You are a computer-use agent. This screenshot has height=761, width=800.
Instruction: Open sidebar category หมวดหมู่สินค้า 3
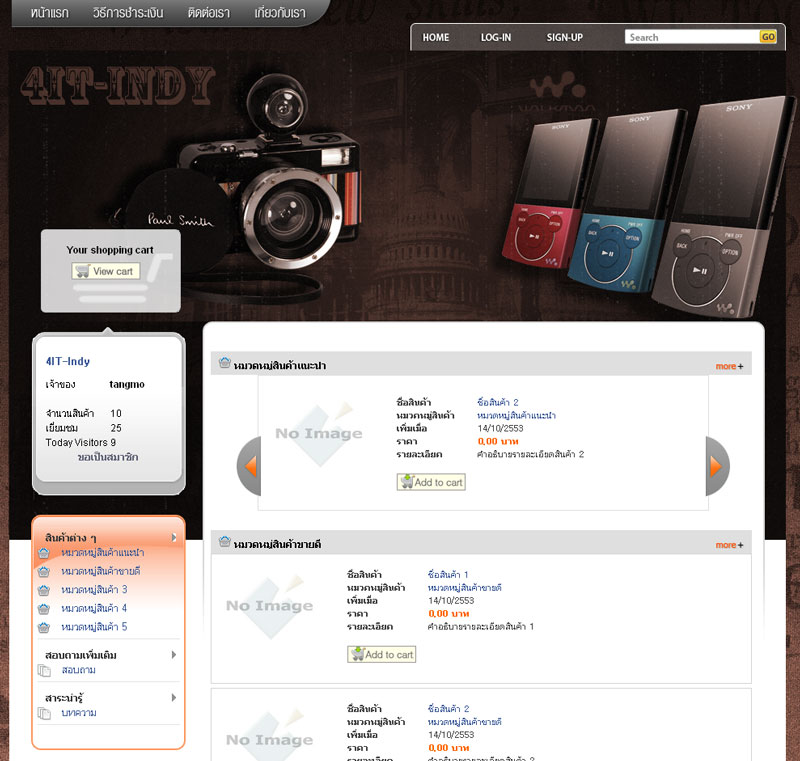pos(94,590)
